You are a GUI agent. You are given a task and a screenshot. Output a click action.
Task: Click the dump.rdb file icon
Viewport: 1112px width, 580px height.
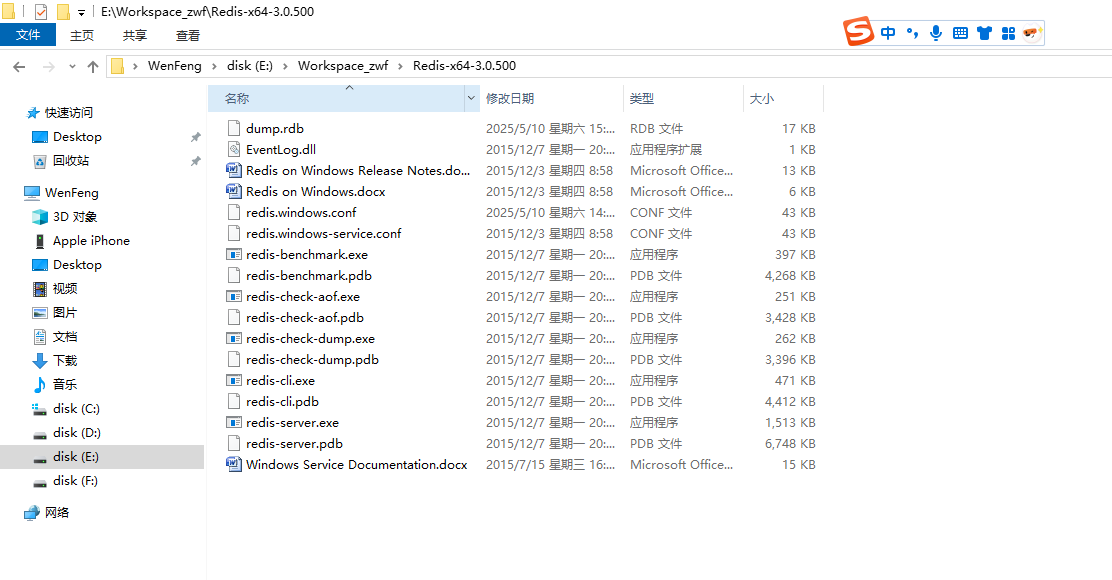click(233, 128)
